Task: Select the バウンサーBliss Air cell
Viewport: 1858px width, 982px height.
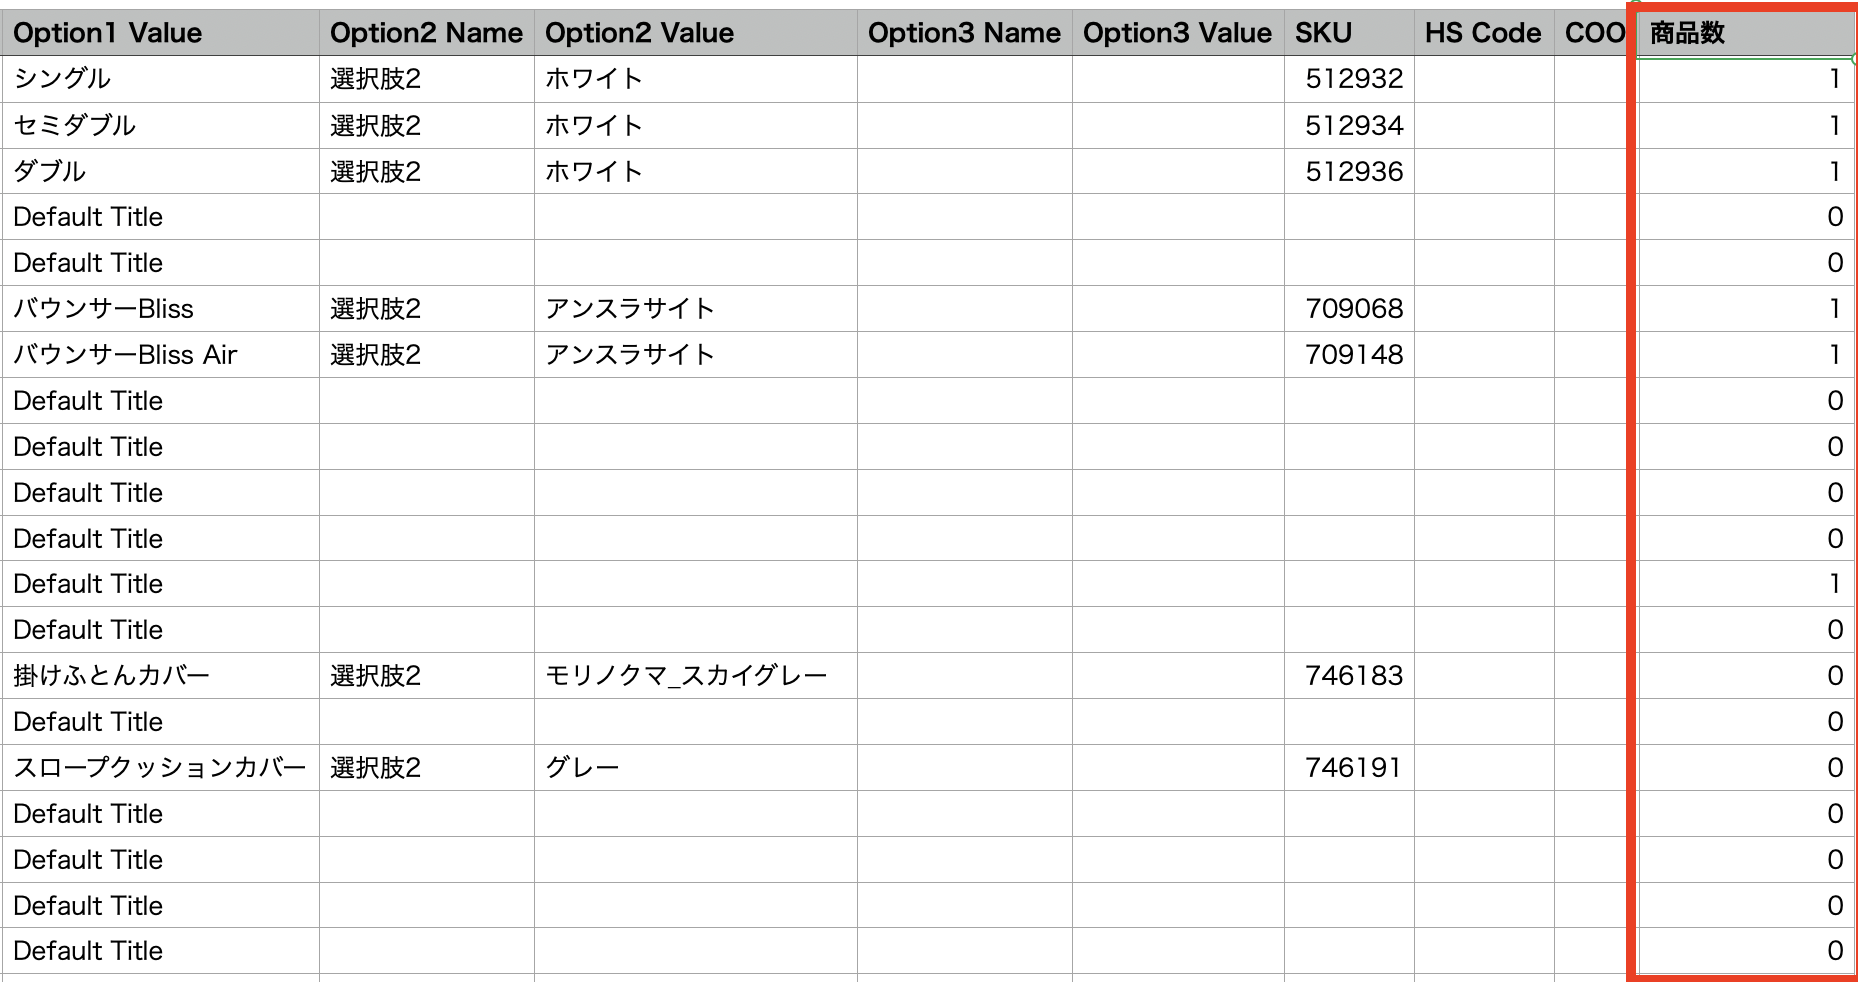Action: coord(160,355)
